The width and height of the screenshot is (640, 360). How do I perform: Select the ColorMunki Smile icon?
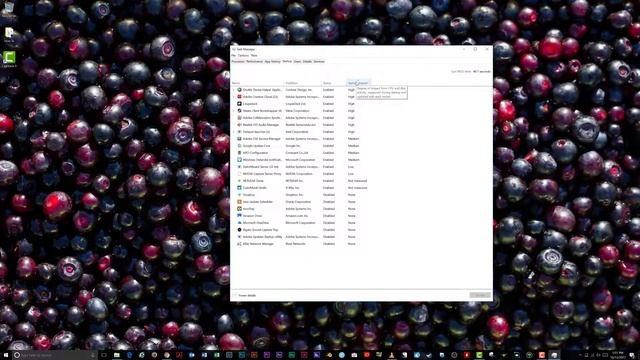click(x=239, y=188)
